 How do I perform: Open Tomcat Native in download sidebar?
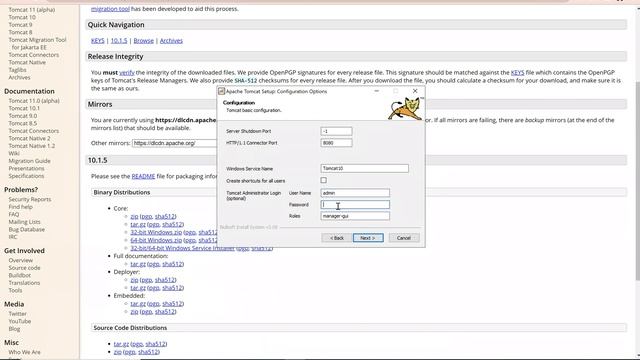click(27, 62)
